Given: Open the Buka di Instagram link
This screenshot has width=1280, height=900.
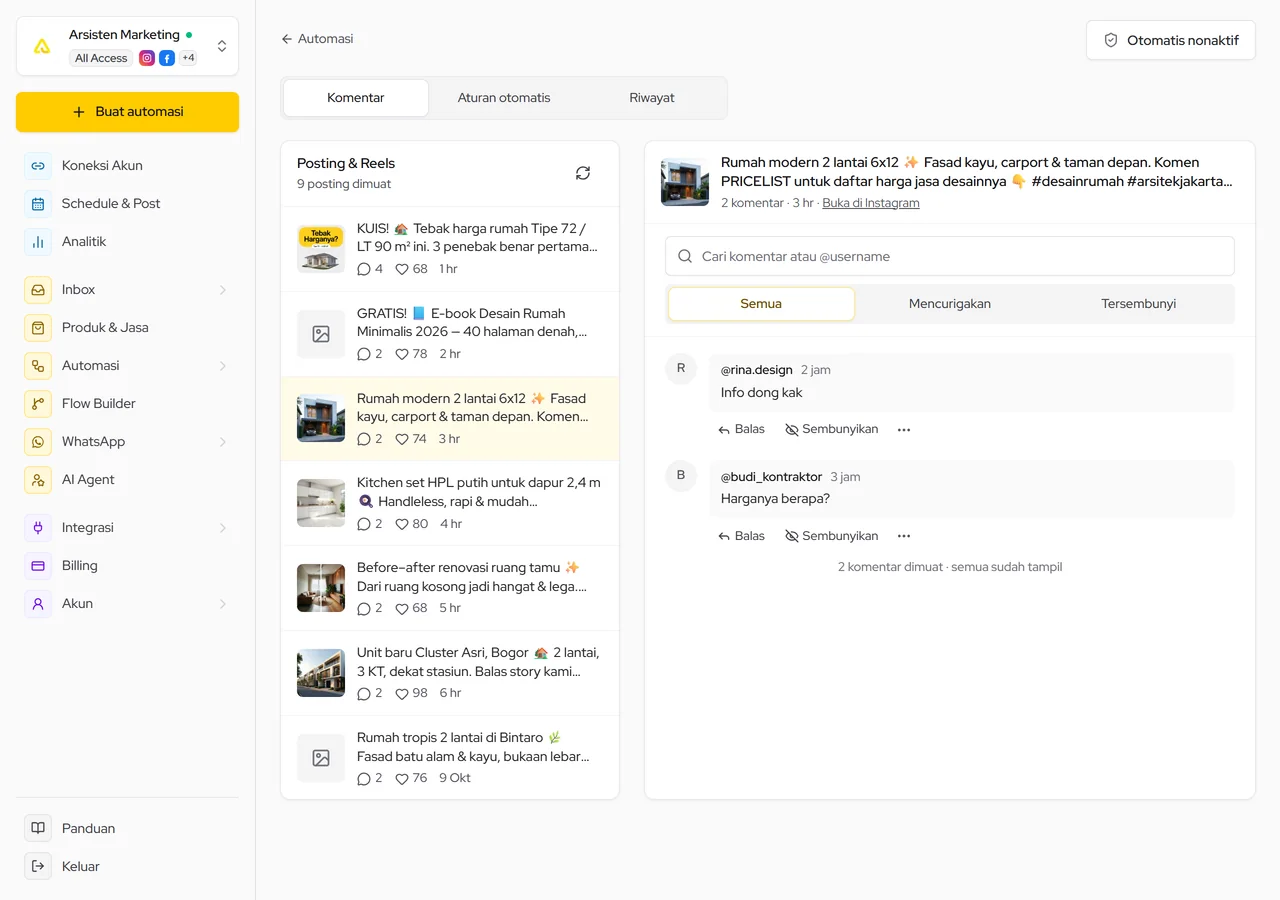Looking at the screenshot, I should click(871, 203).
